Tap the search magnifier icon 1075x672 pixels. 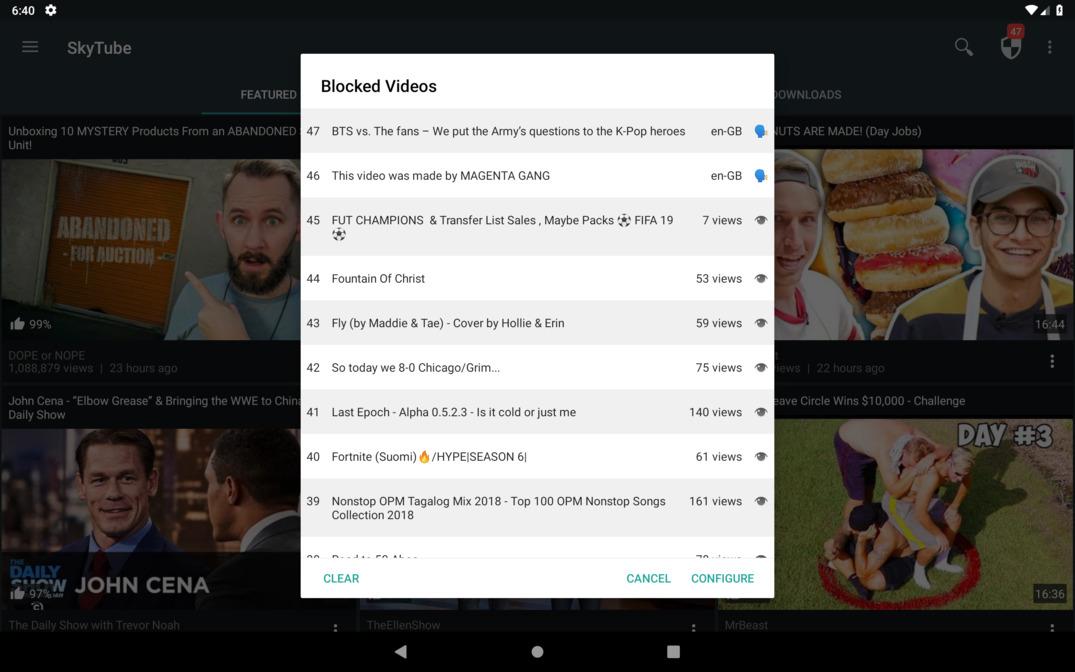click(963, 47)
